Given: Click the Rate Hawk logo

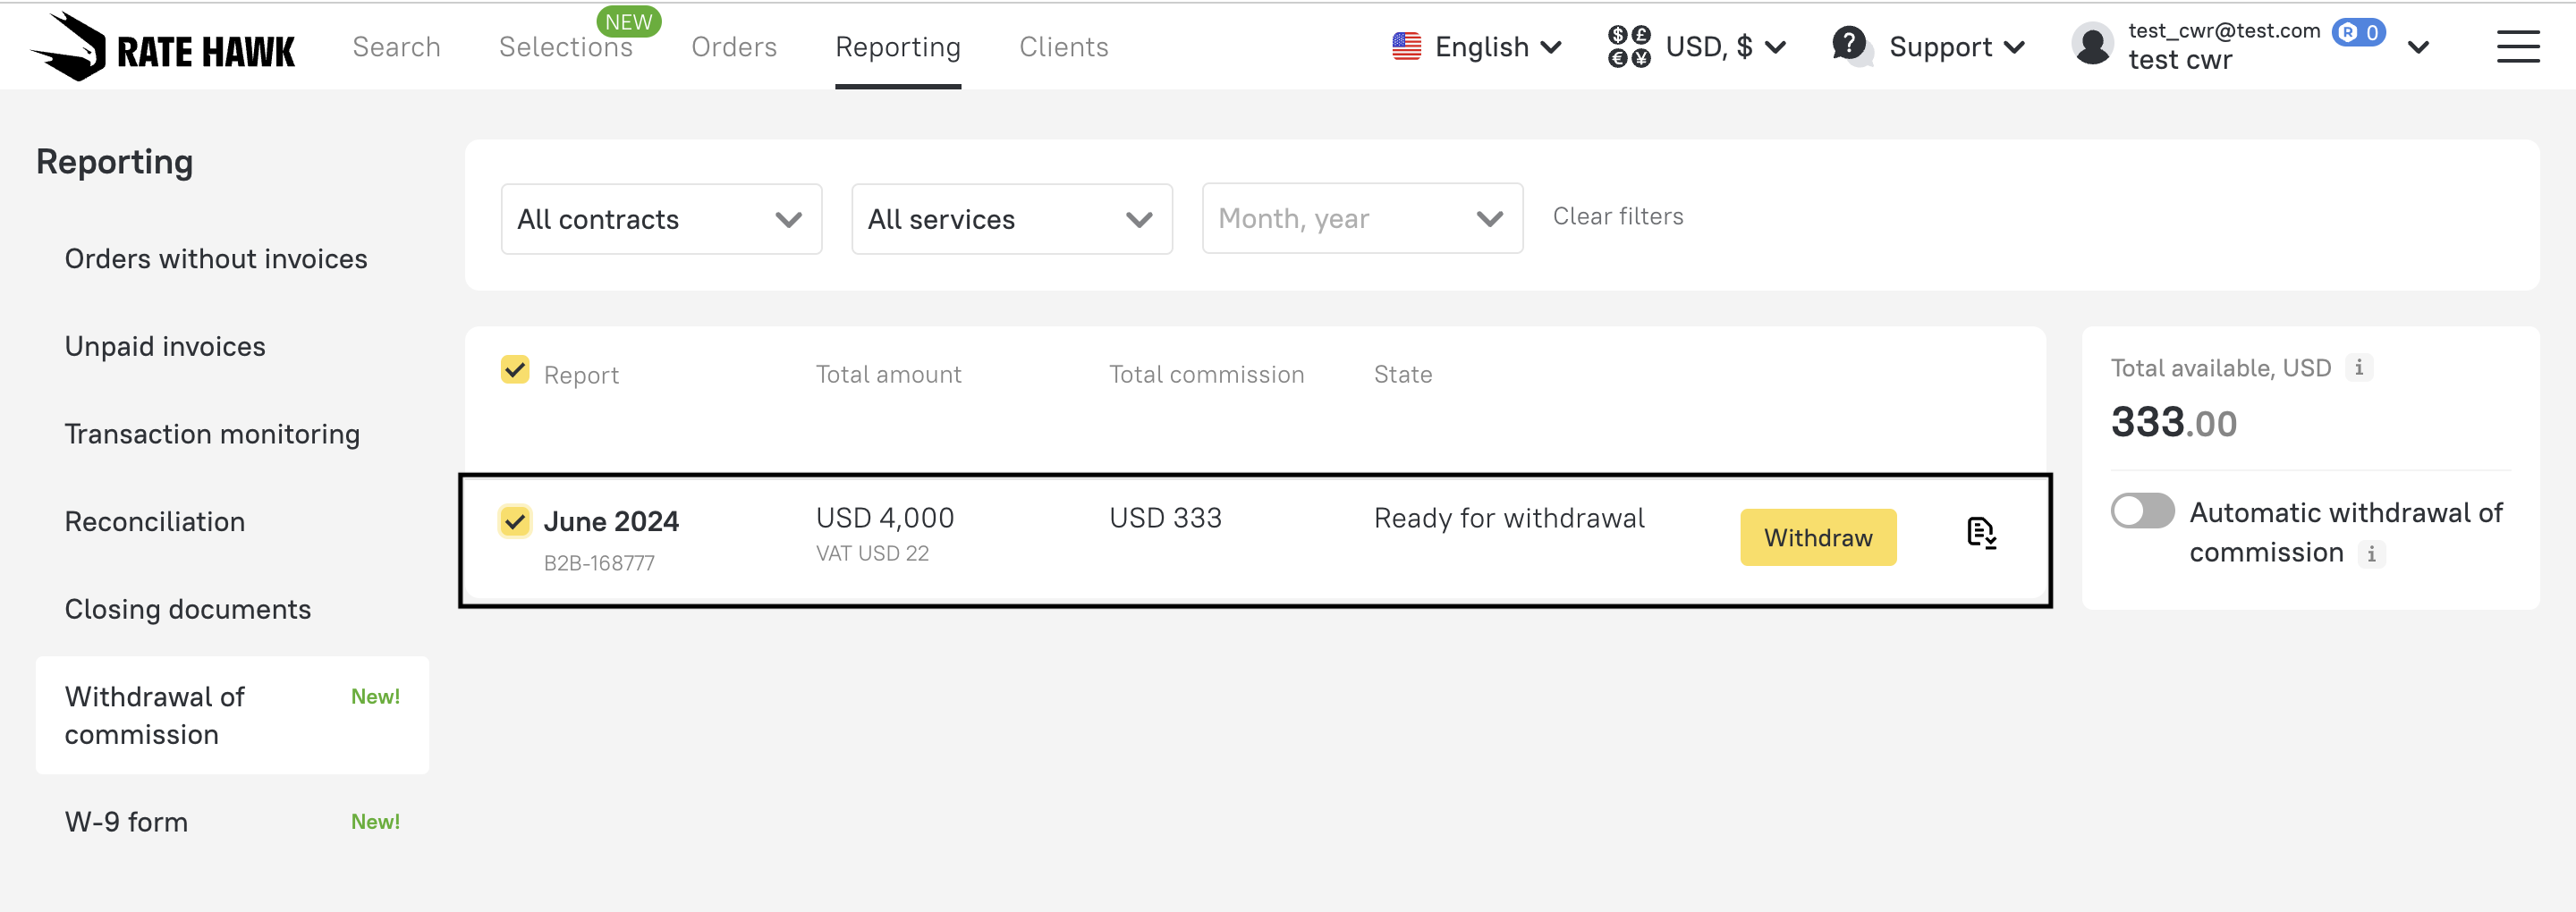Looking at the screenshot, I should click(x=163, y=47).
